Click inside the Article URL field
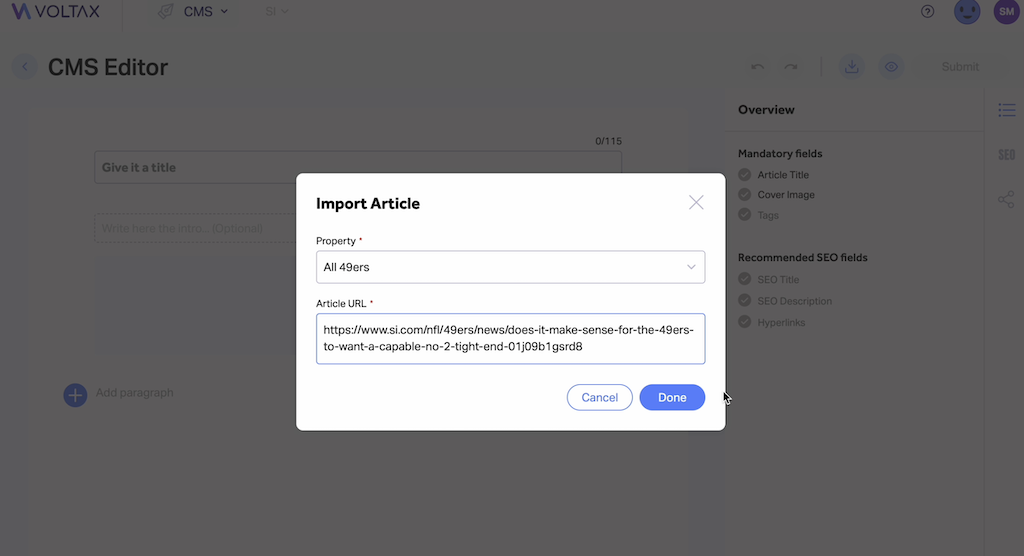Viewport: 1024px width, 556px height. 510,338
